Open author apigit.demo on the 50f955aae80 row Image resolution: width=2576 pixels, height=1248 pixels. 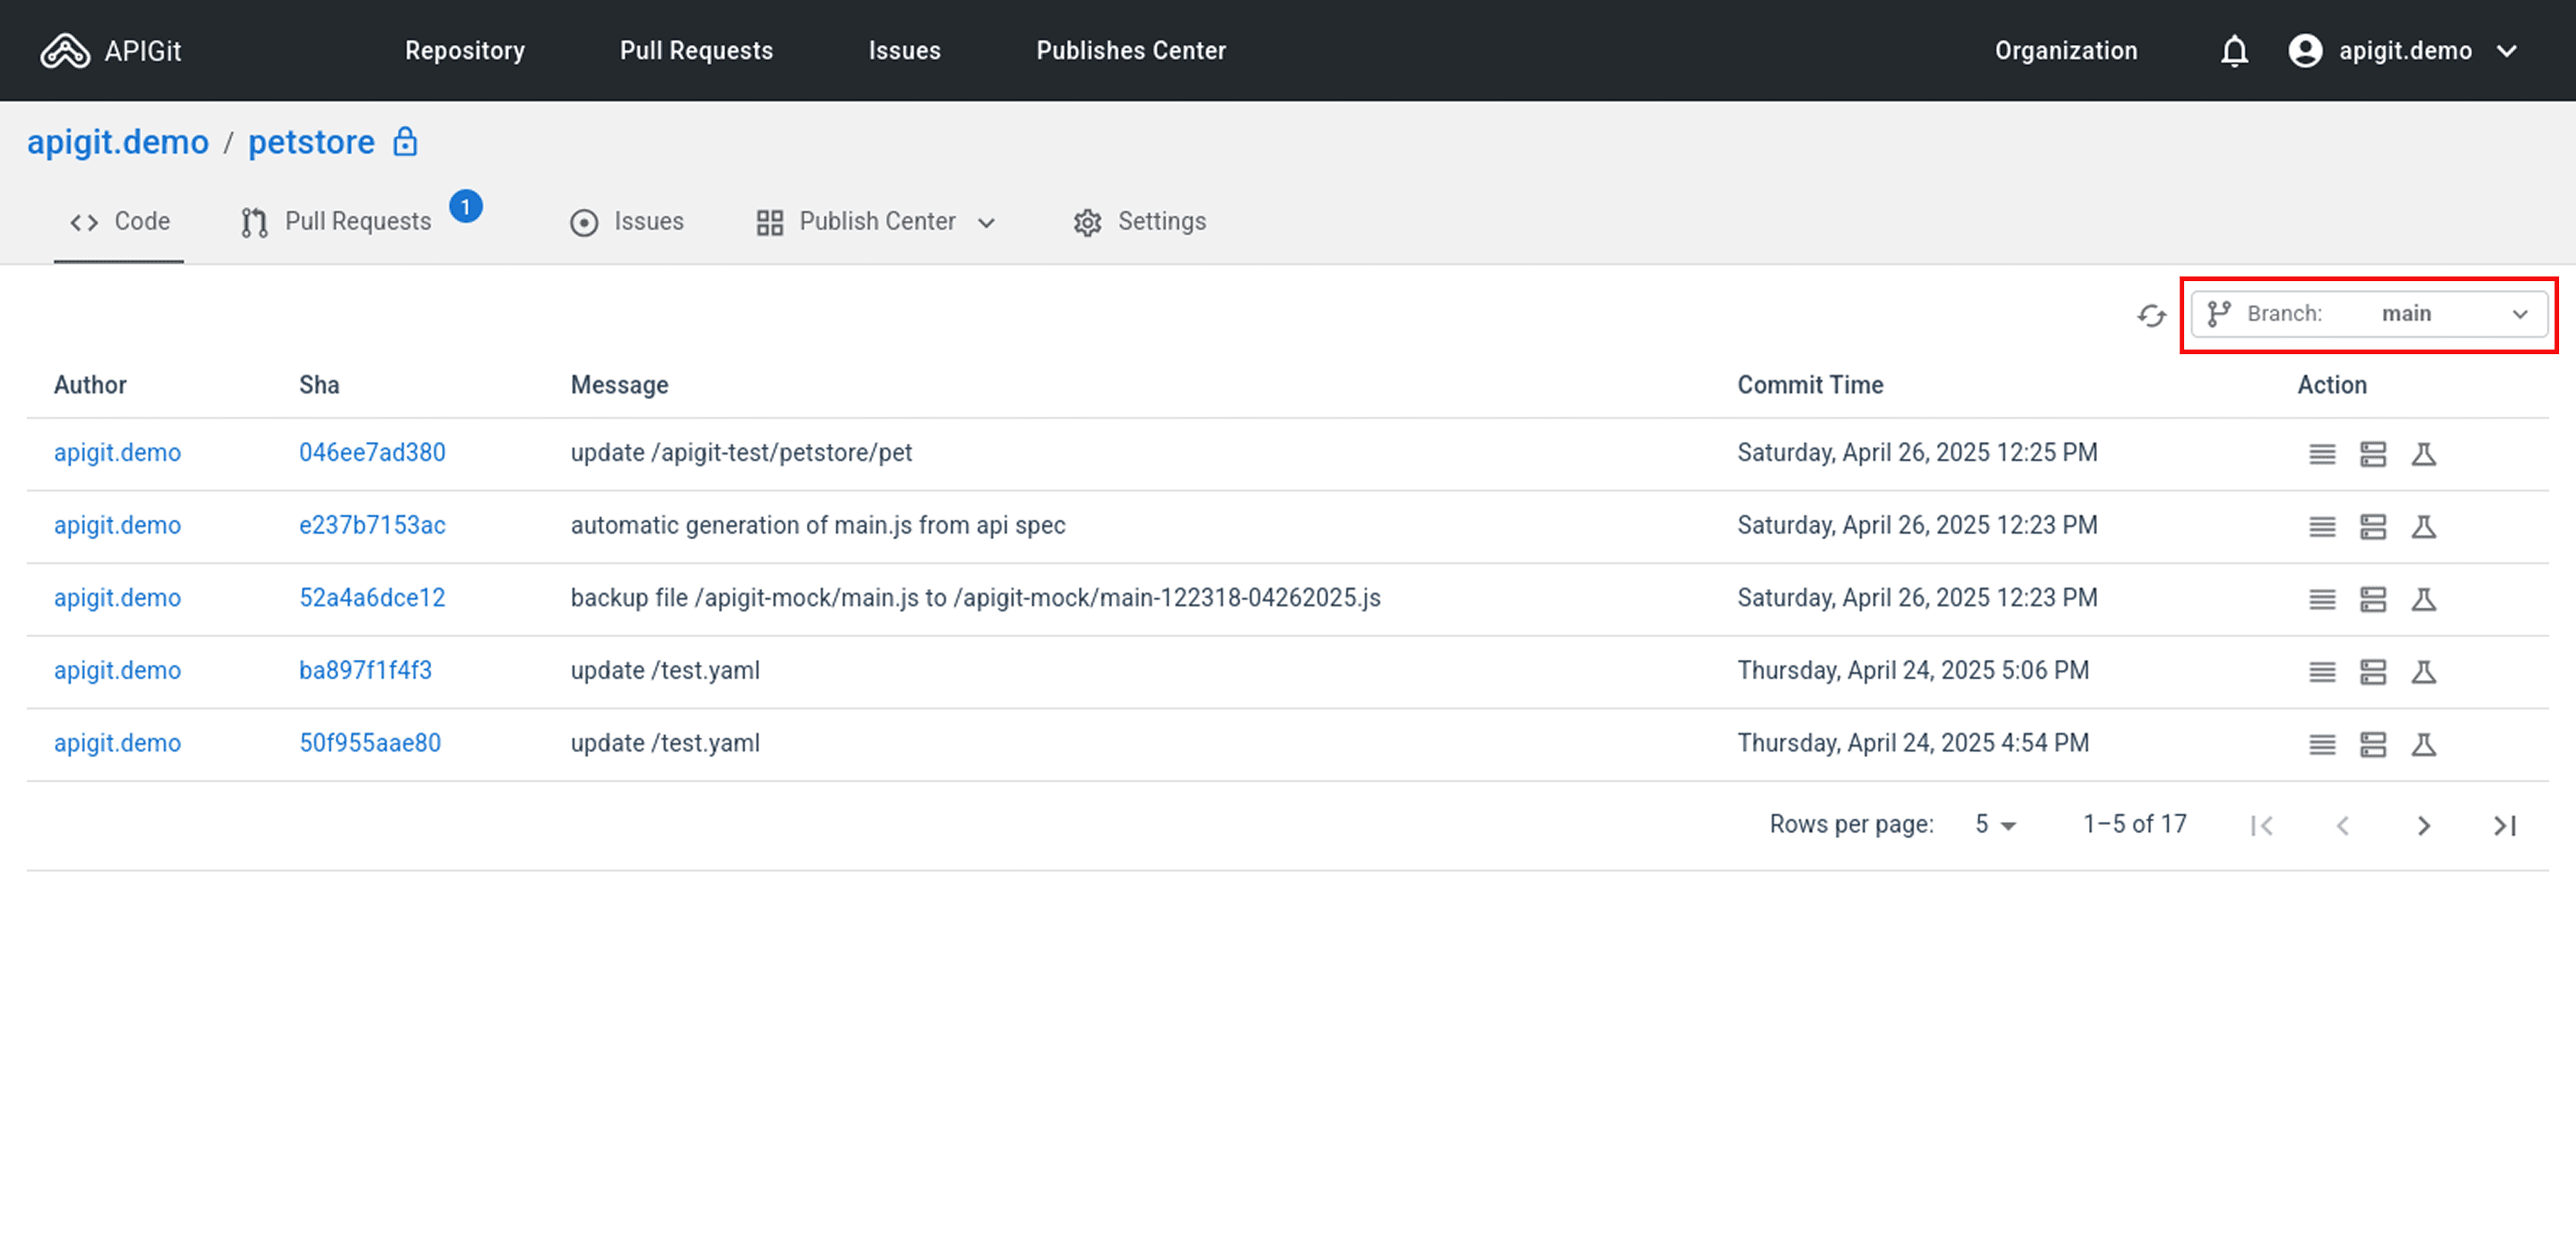pos(117,744)
